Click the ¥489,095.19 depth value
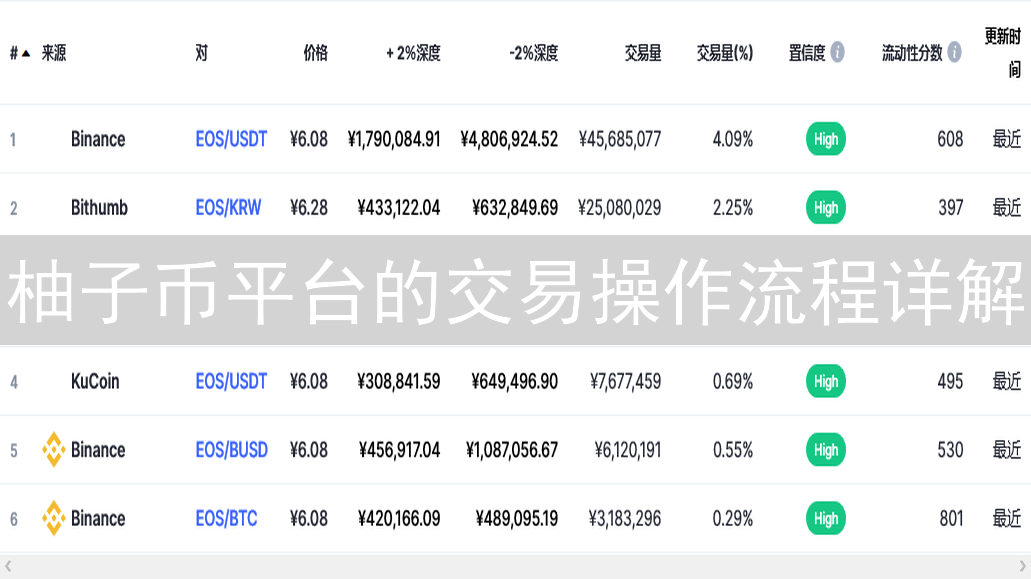The width and height of the screenshot is (1031, 579). (517, 519)
